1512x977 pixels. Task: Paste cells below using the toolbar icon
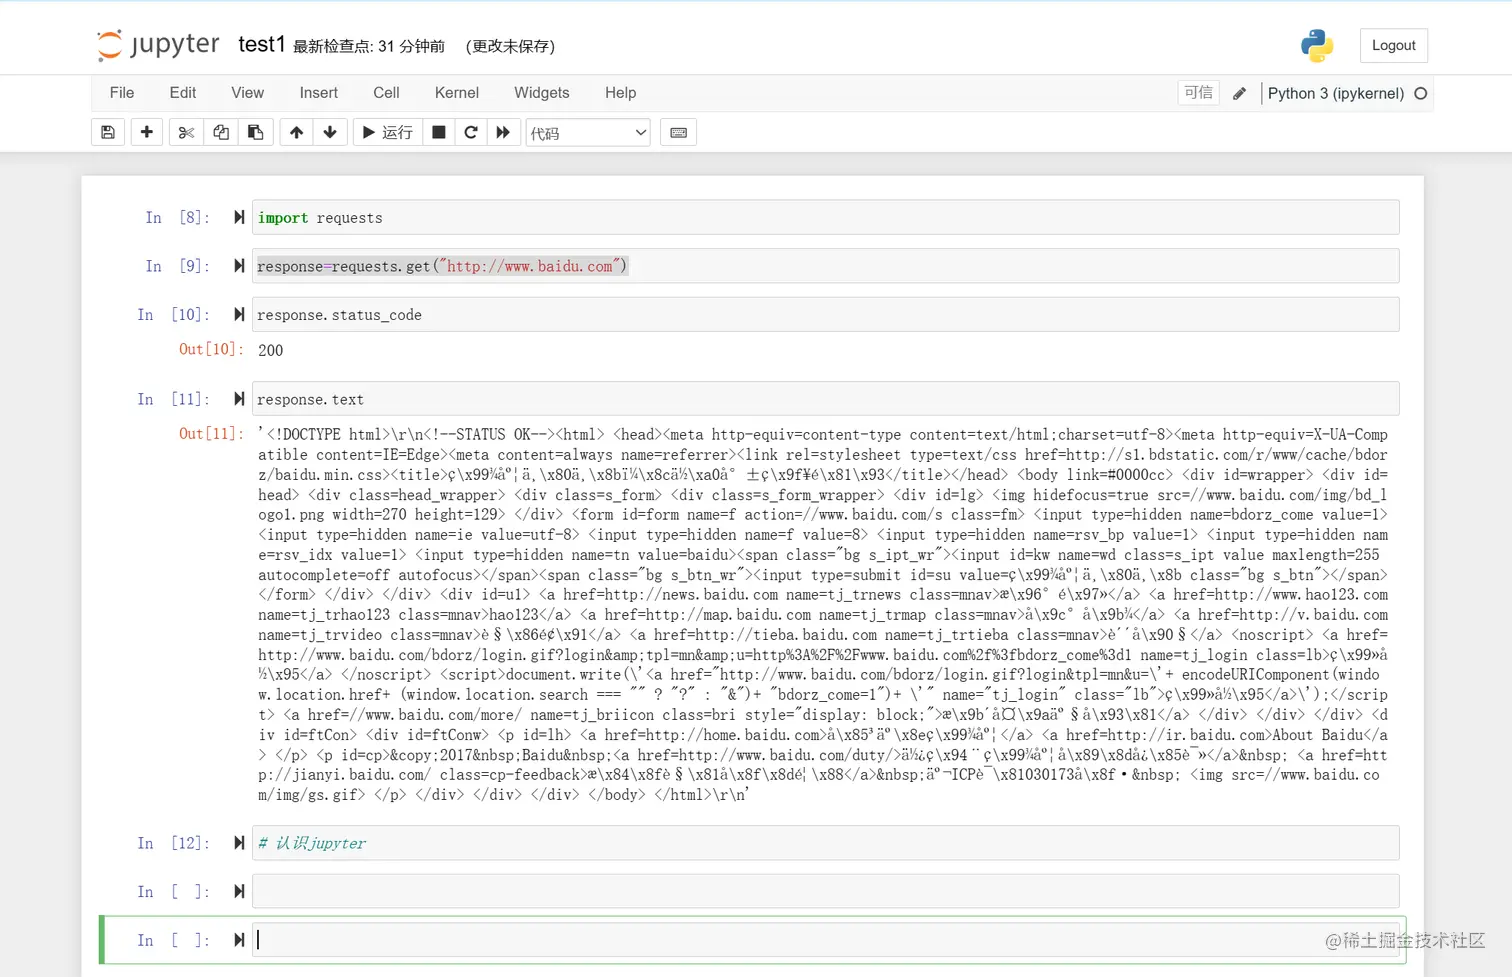pos(255,132)
